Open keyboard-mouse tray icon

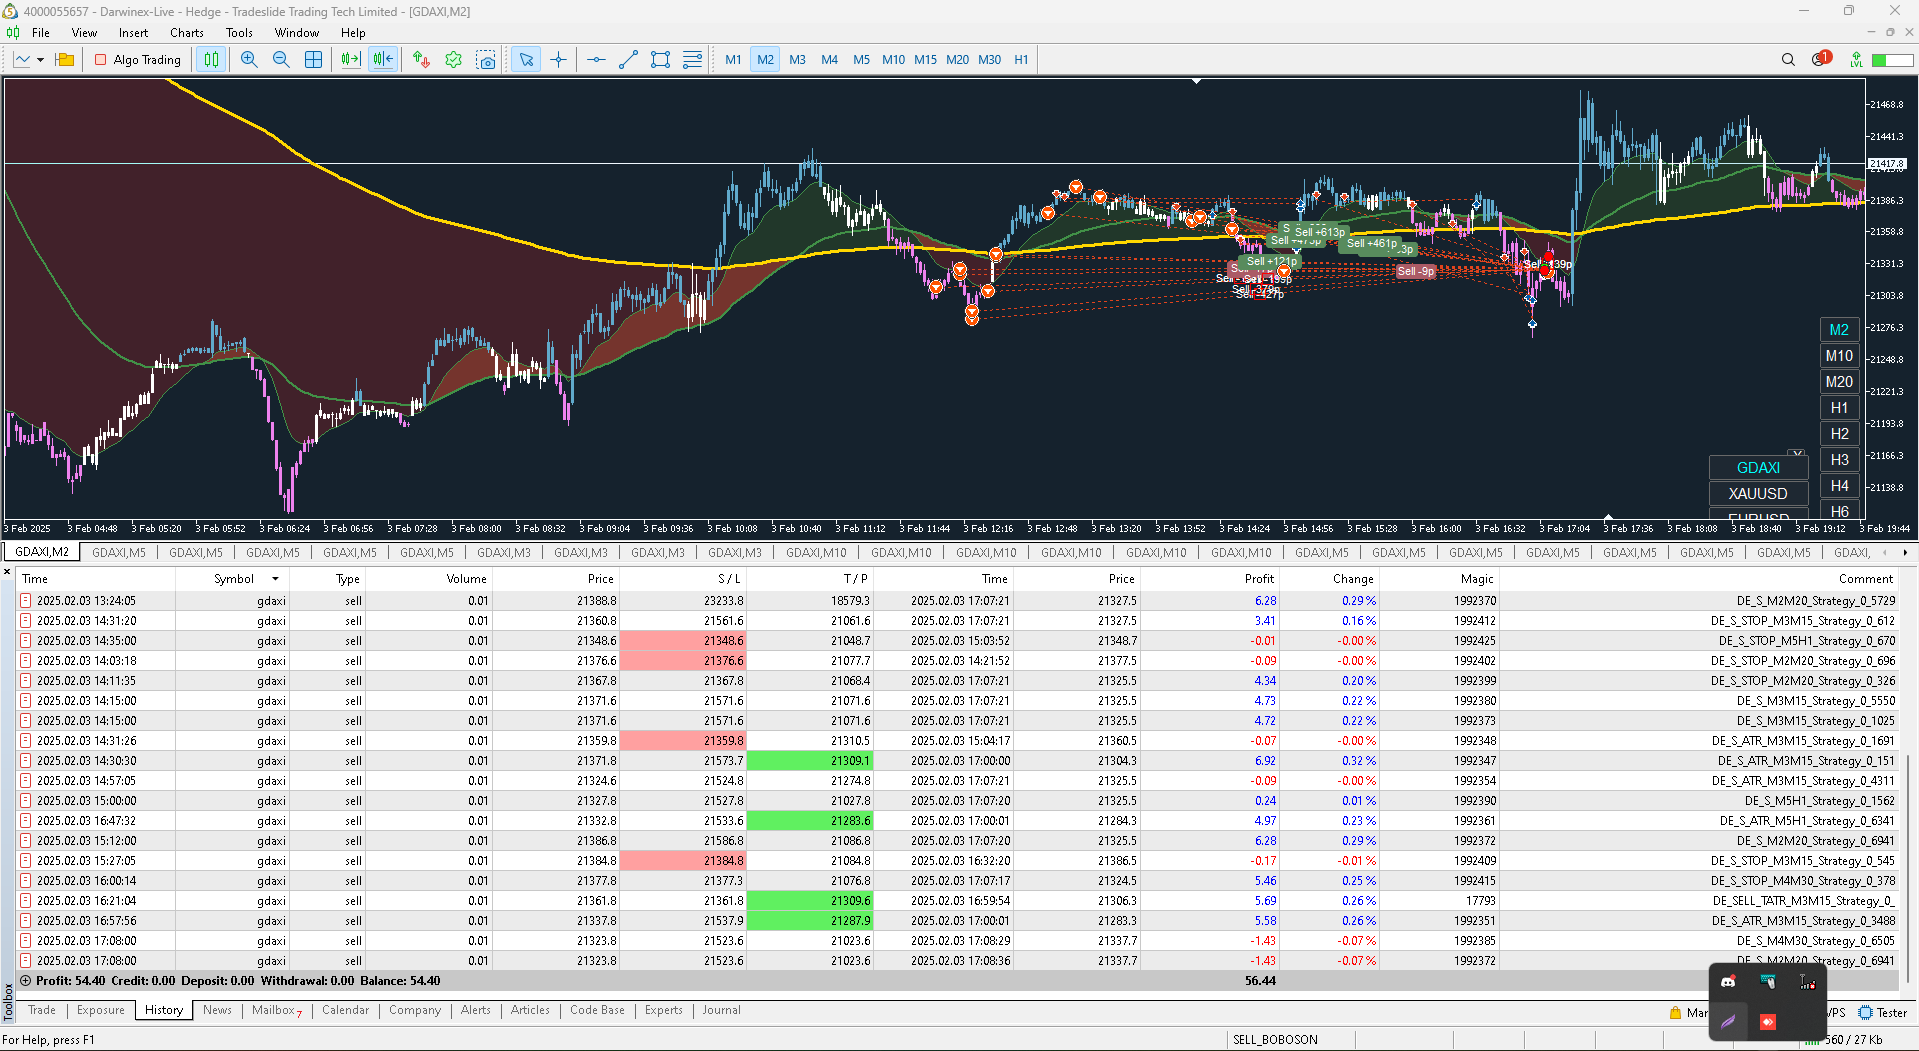pos(1768,982)
